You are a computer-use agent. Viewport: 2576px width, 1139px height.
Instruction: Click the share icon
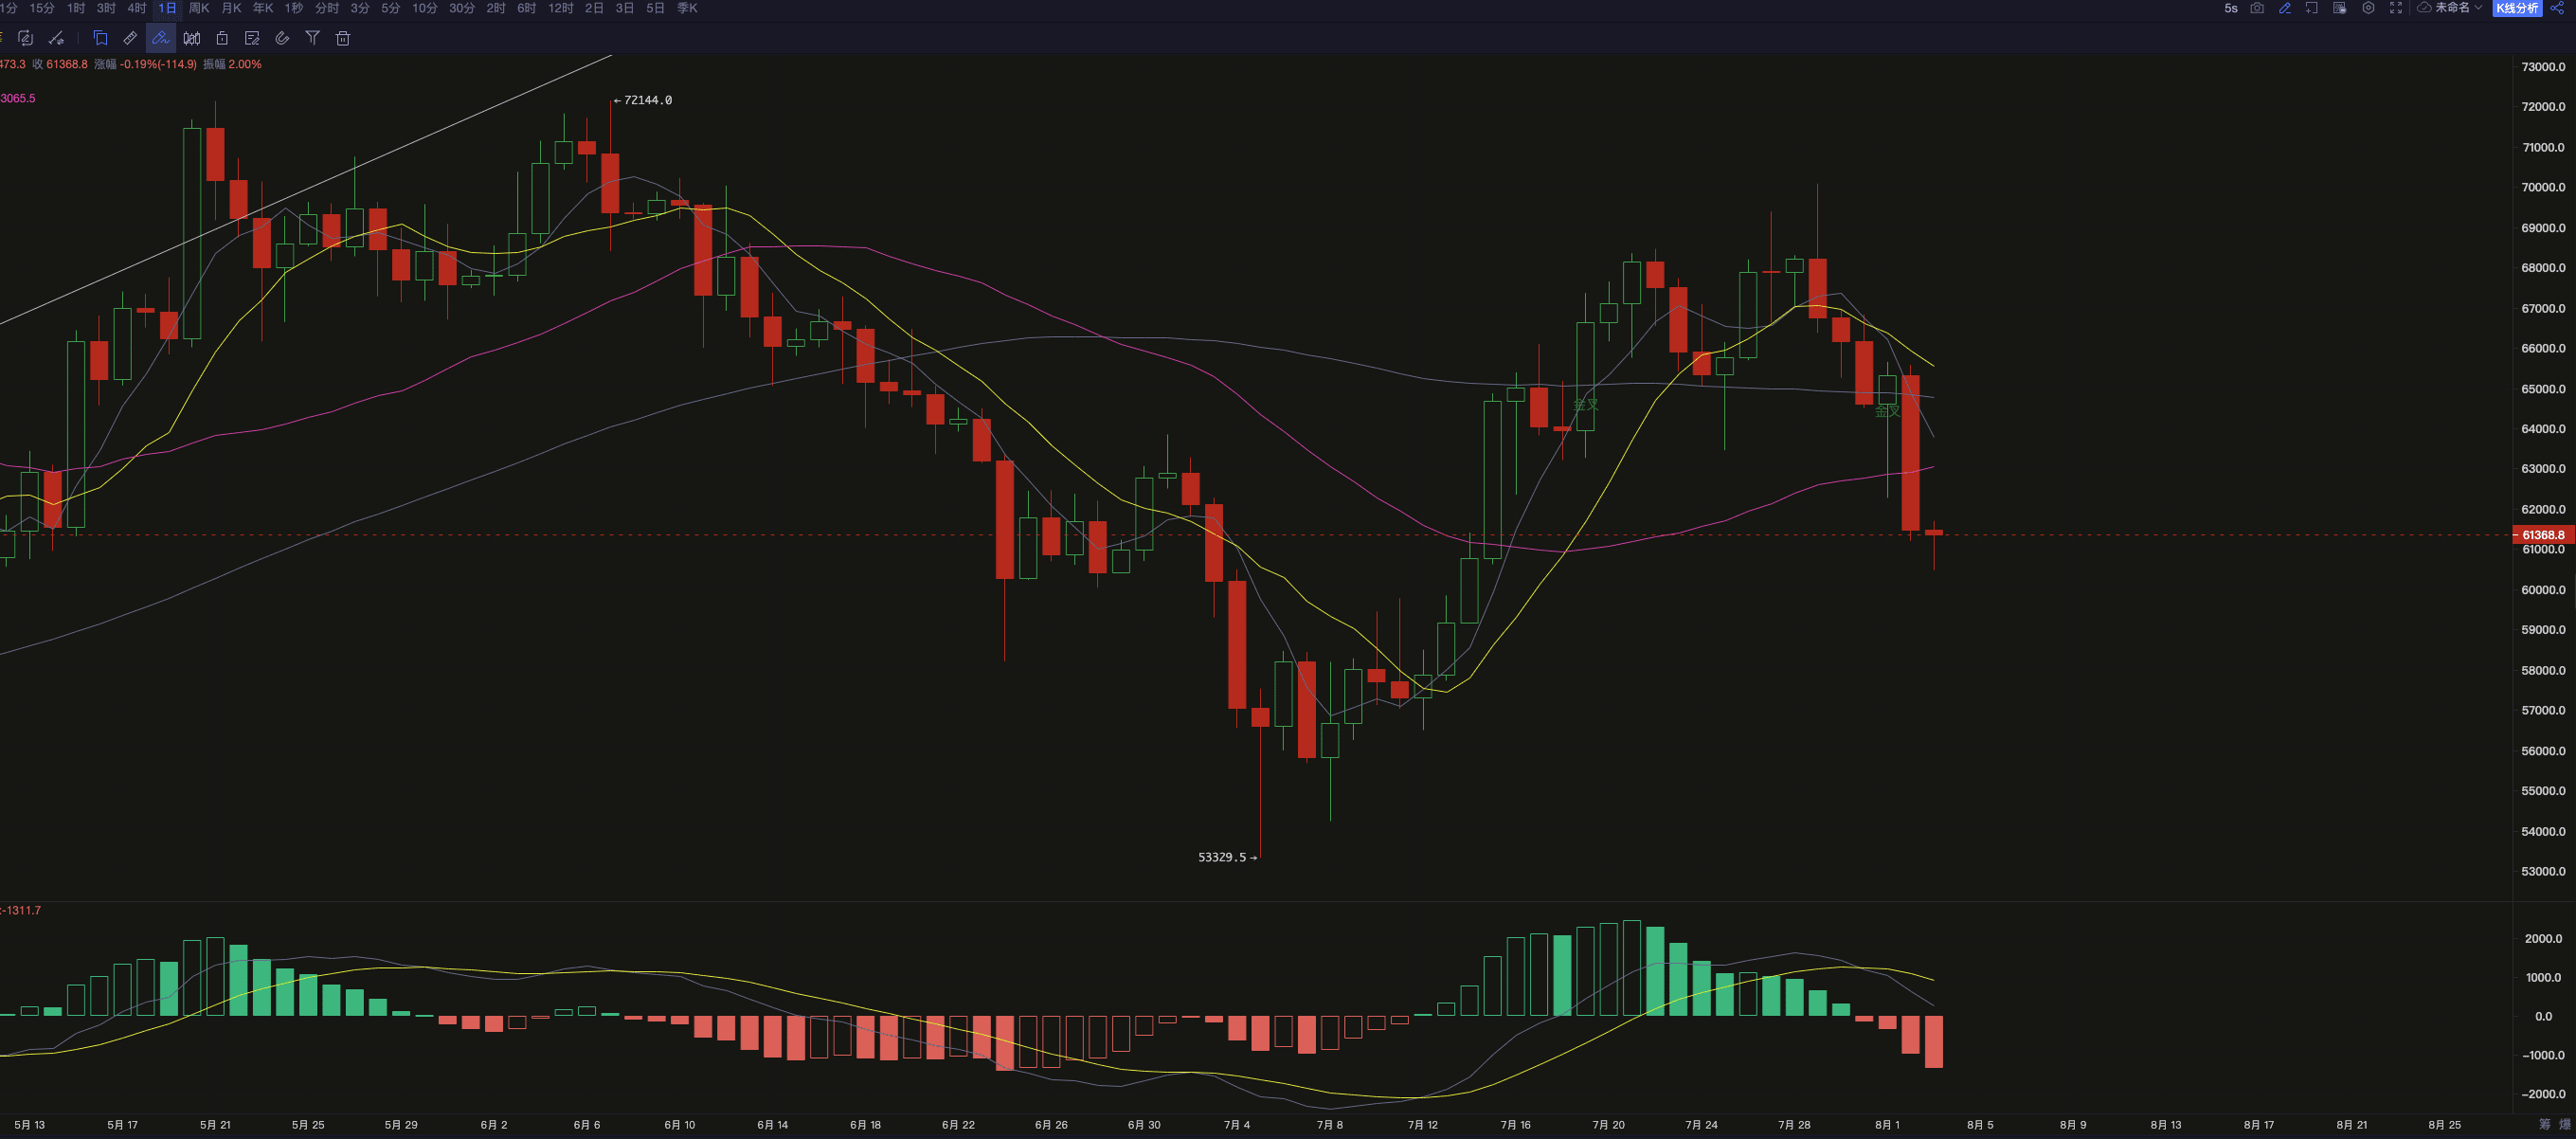tap(2557, 8)
